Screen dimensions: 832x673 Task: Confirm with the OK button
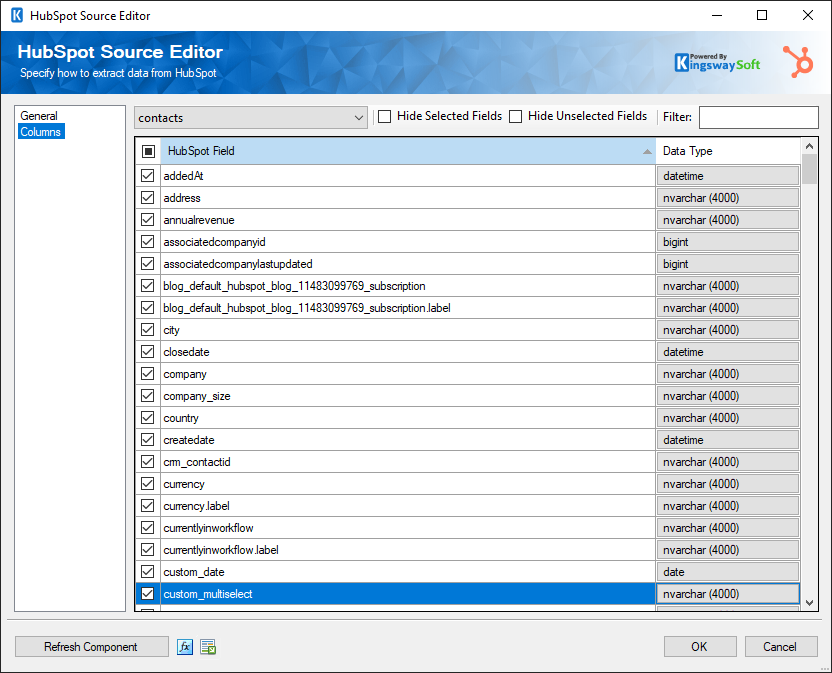tap(700, 647)
